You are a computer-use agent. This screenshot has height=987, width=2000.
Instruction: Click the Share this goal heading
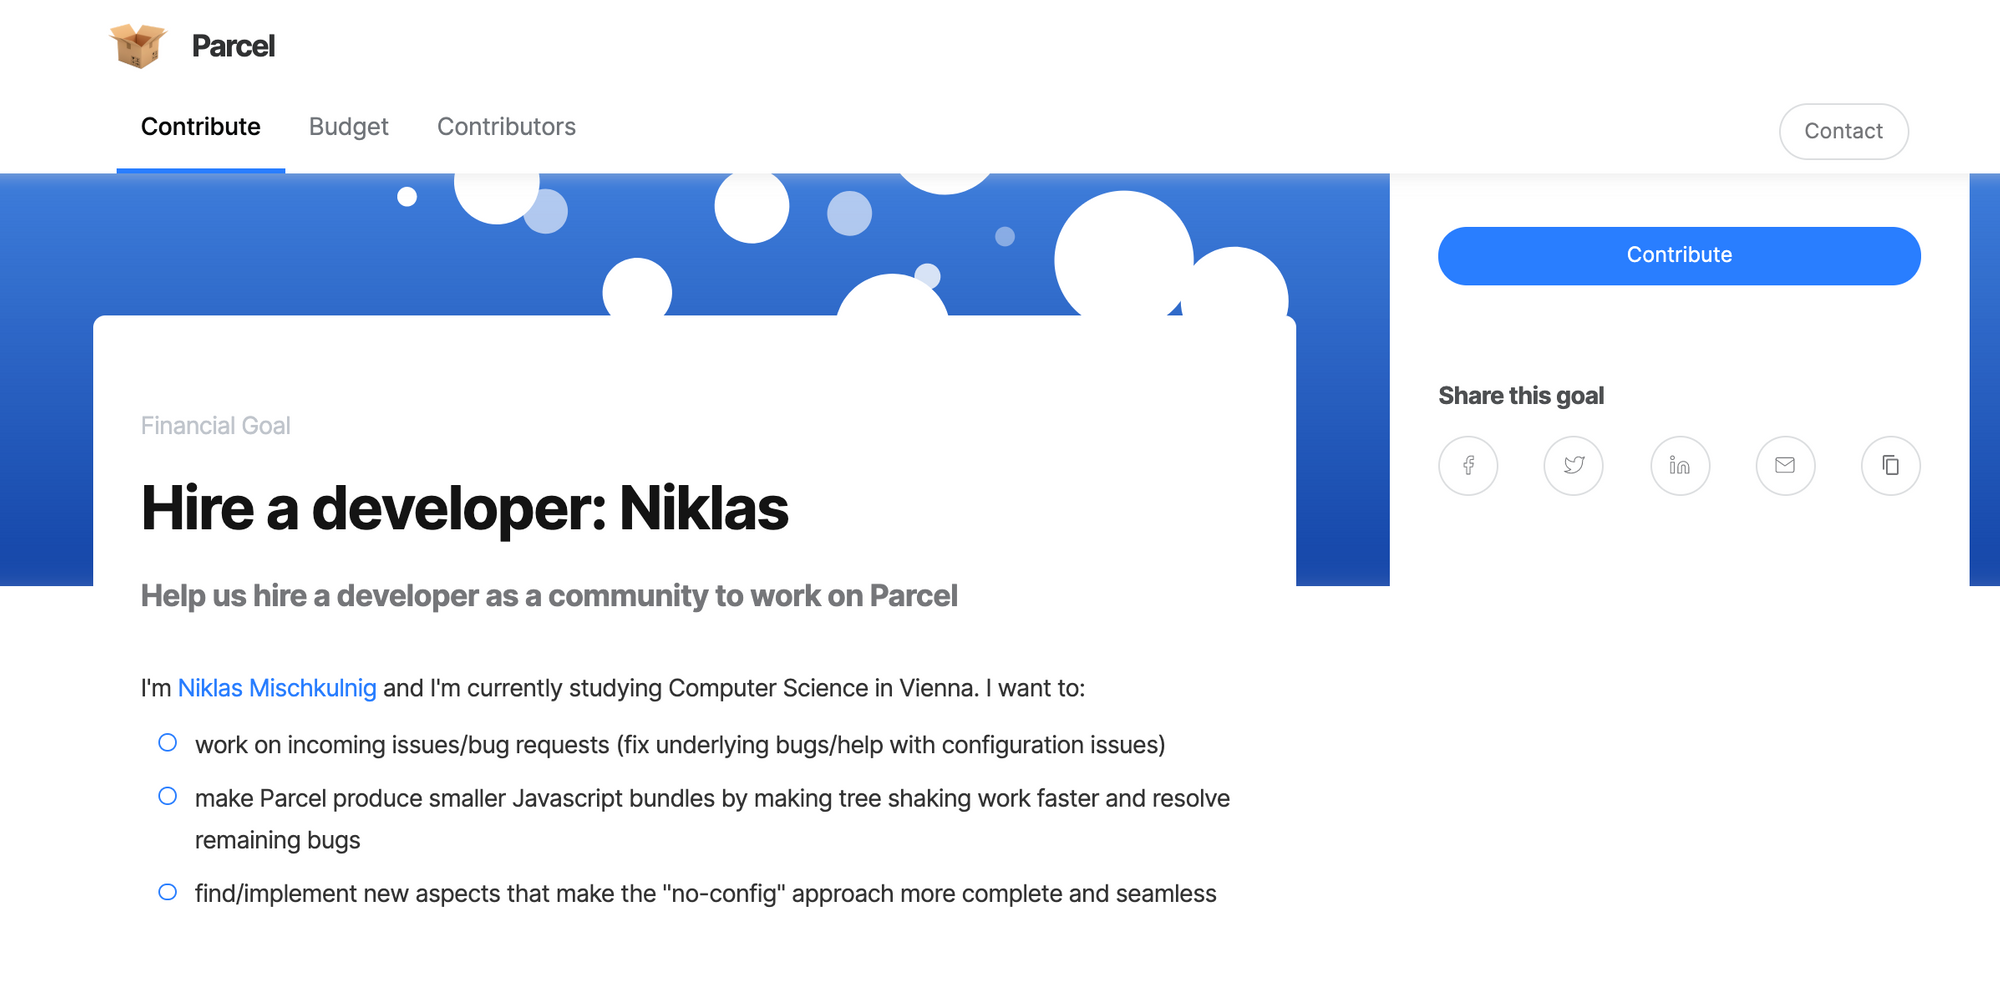coord(1521,396)
